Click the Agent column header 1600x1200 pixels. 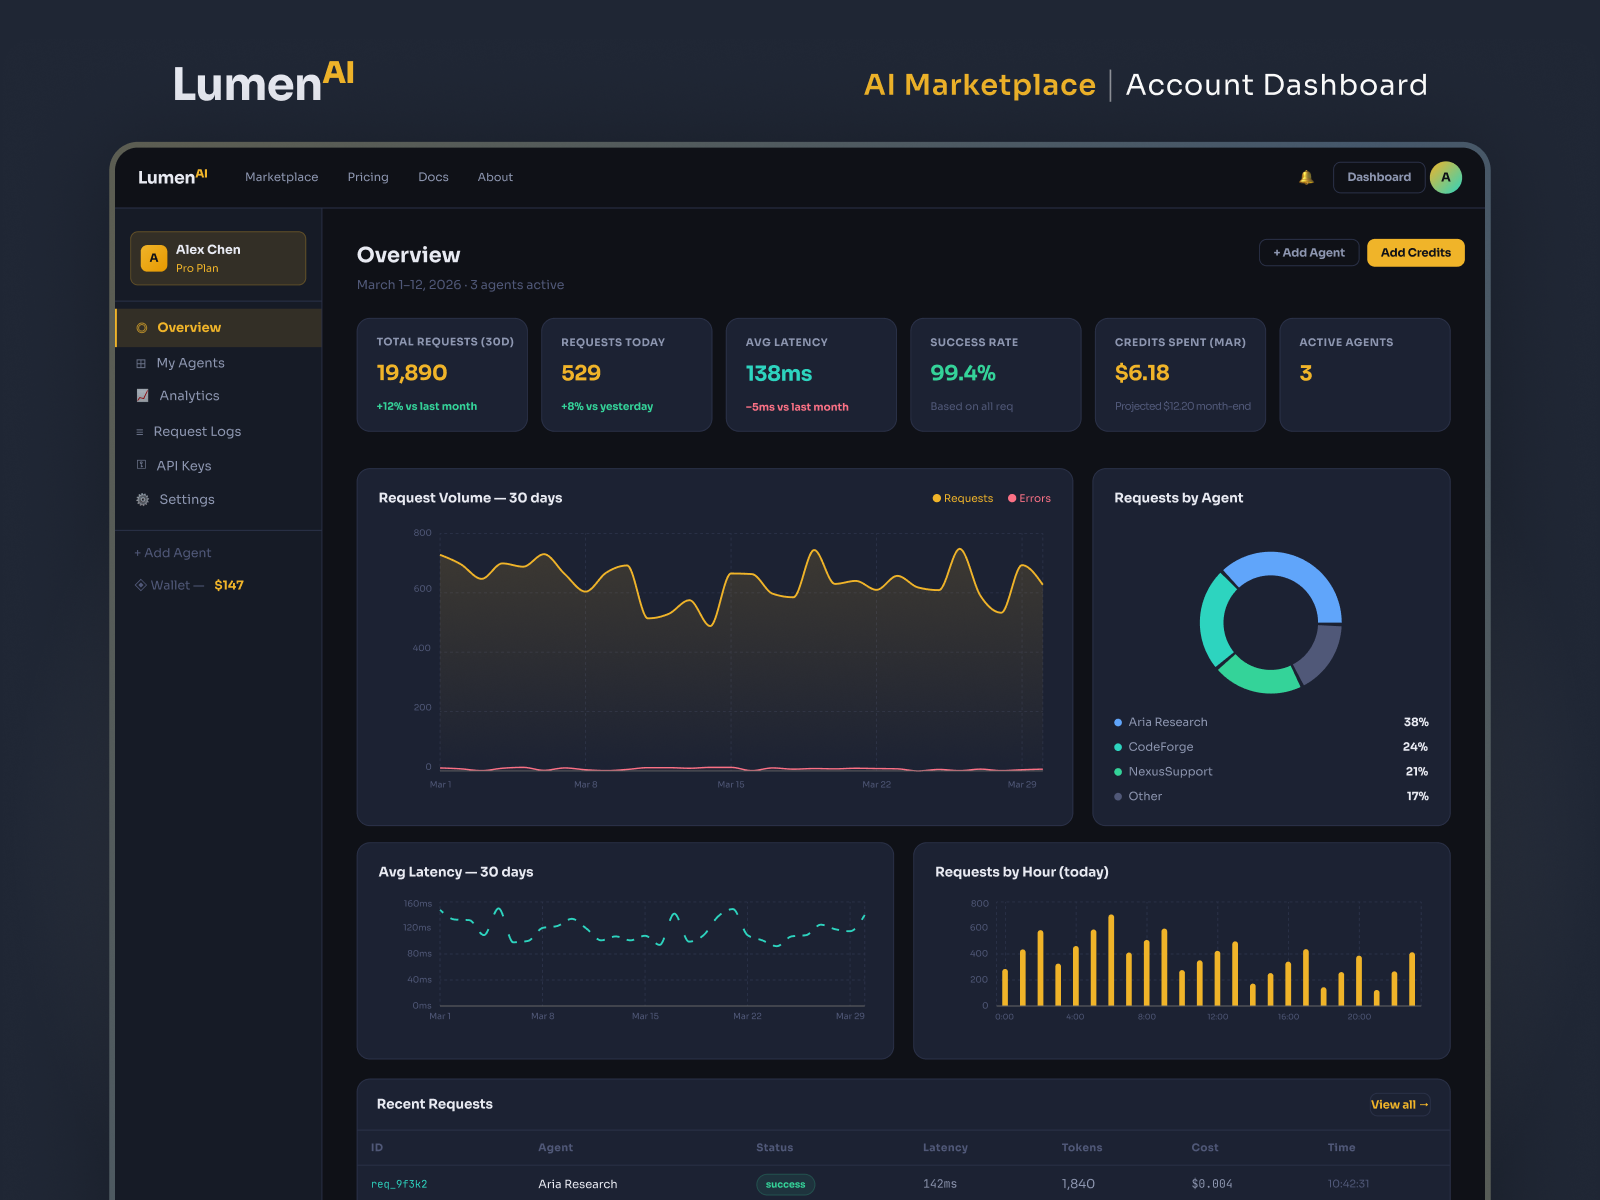pos(556,1148)
